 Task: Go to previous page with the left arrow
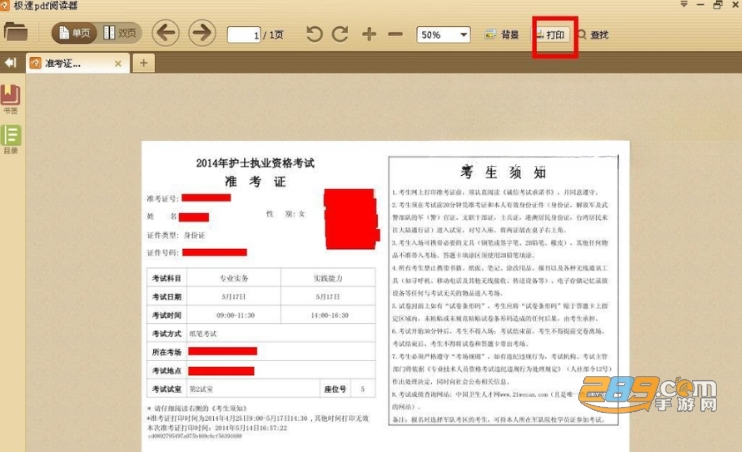point(166,33)
